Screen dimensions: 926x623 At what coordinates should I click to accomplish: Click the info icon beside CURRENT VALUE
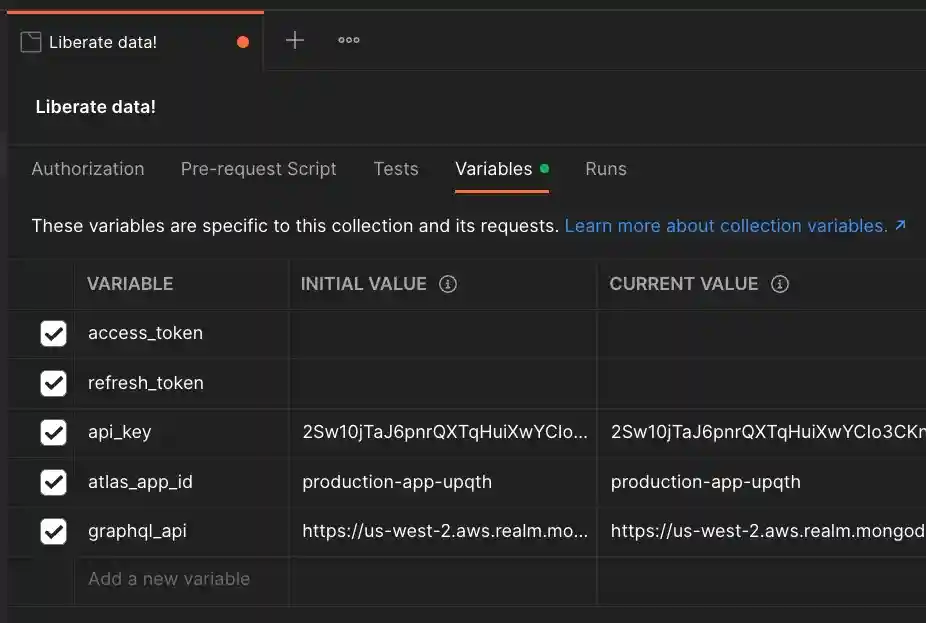point(779,284)
